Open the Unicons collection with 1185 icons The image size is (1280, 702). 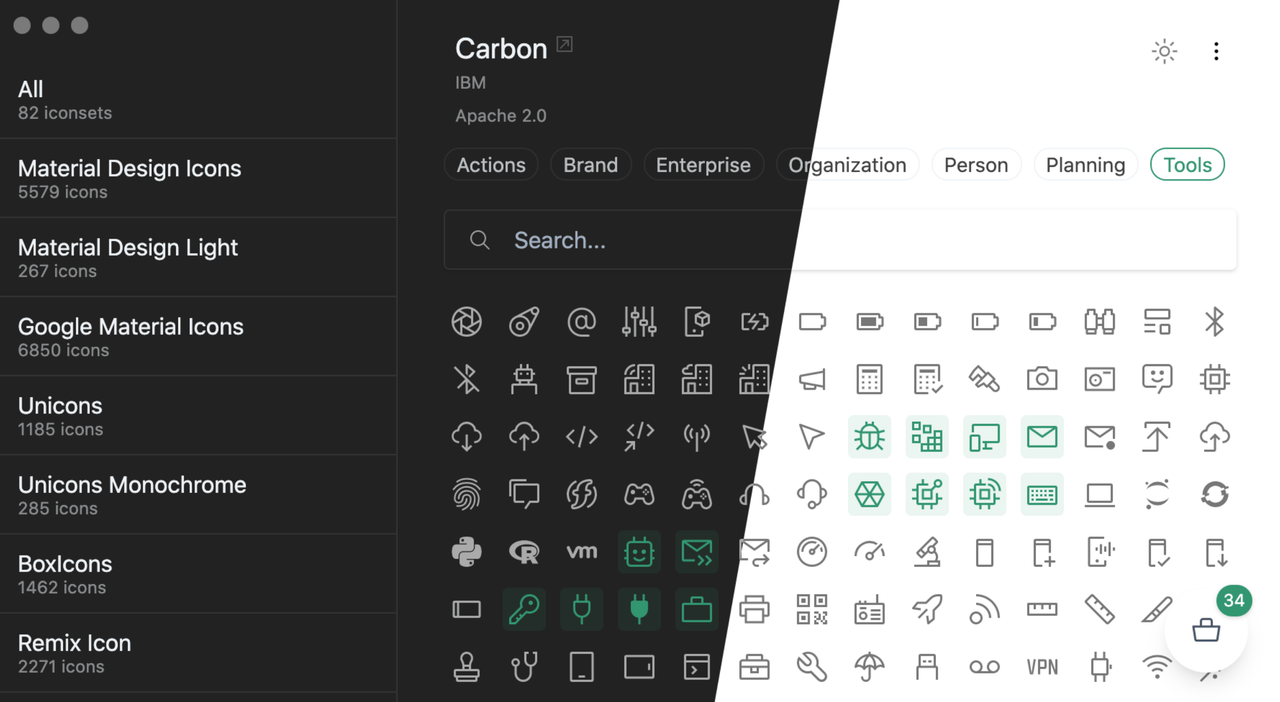point(198,415)
